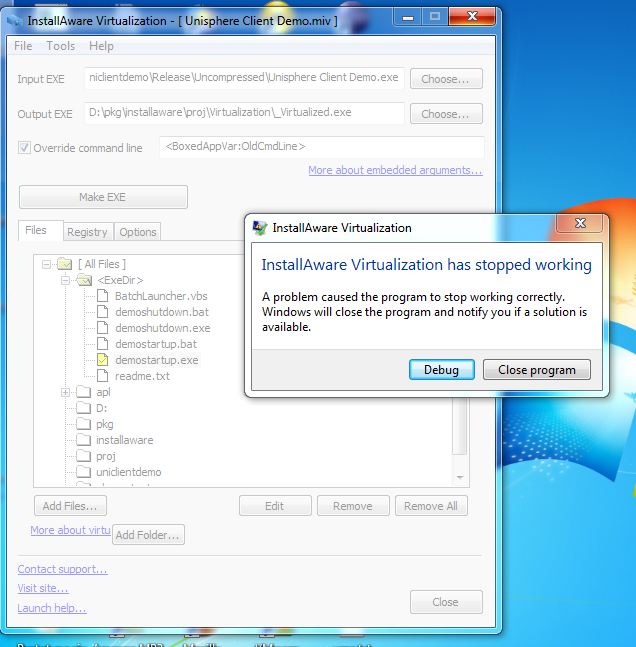Click demostartup.bat file icon

(x=102, y=344)
